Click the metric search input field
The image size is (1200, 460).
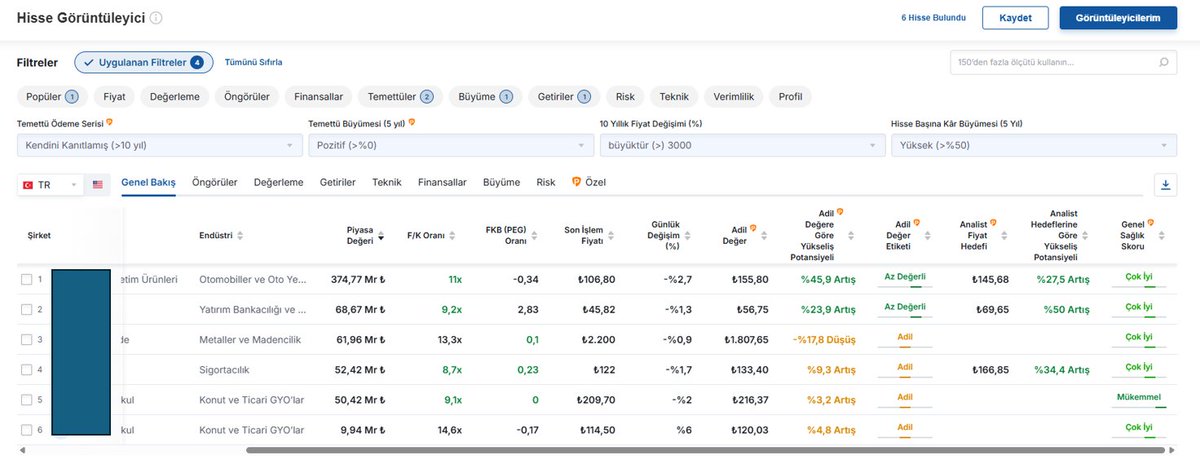[1064, 62]
